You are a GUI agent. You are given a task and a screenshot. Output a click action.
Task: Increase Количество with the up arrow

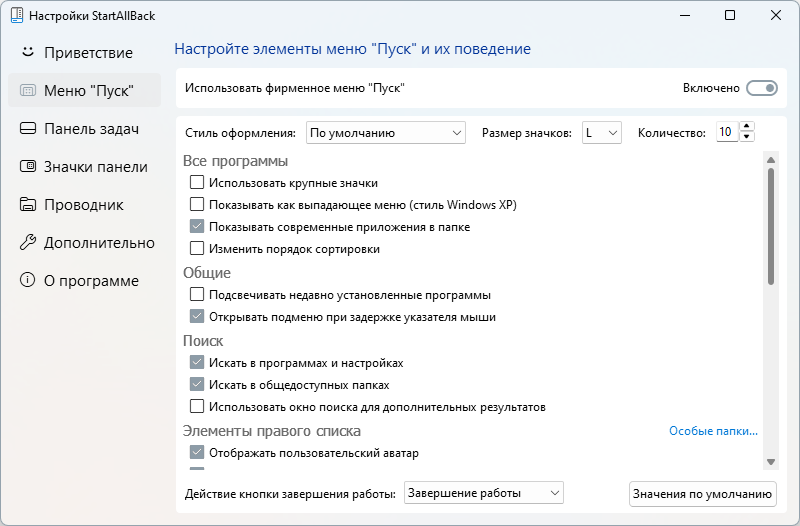(747, 127)
